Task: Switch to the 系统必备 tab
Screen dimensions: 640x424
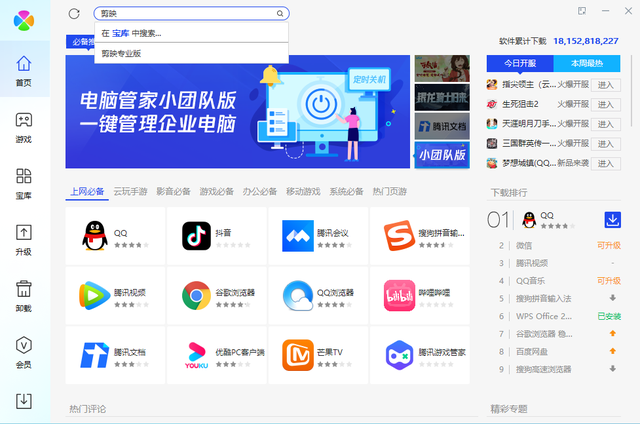Action: [347, 191]
